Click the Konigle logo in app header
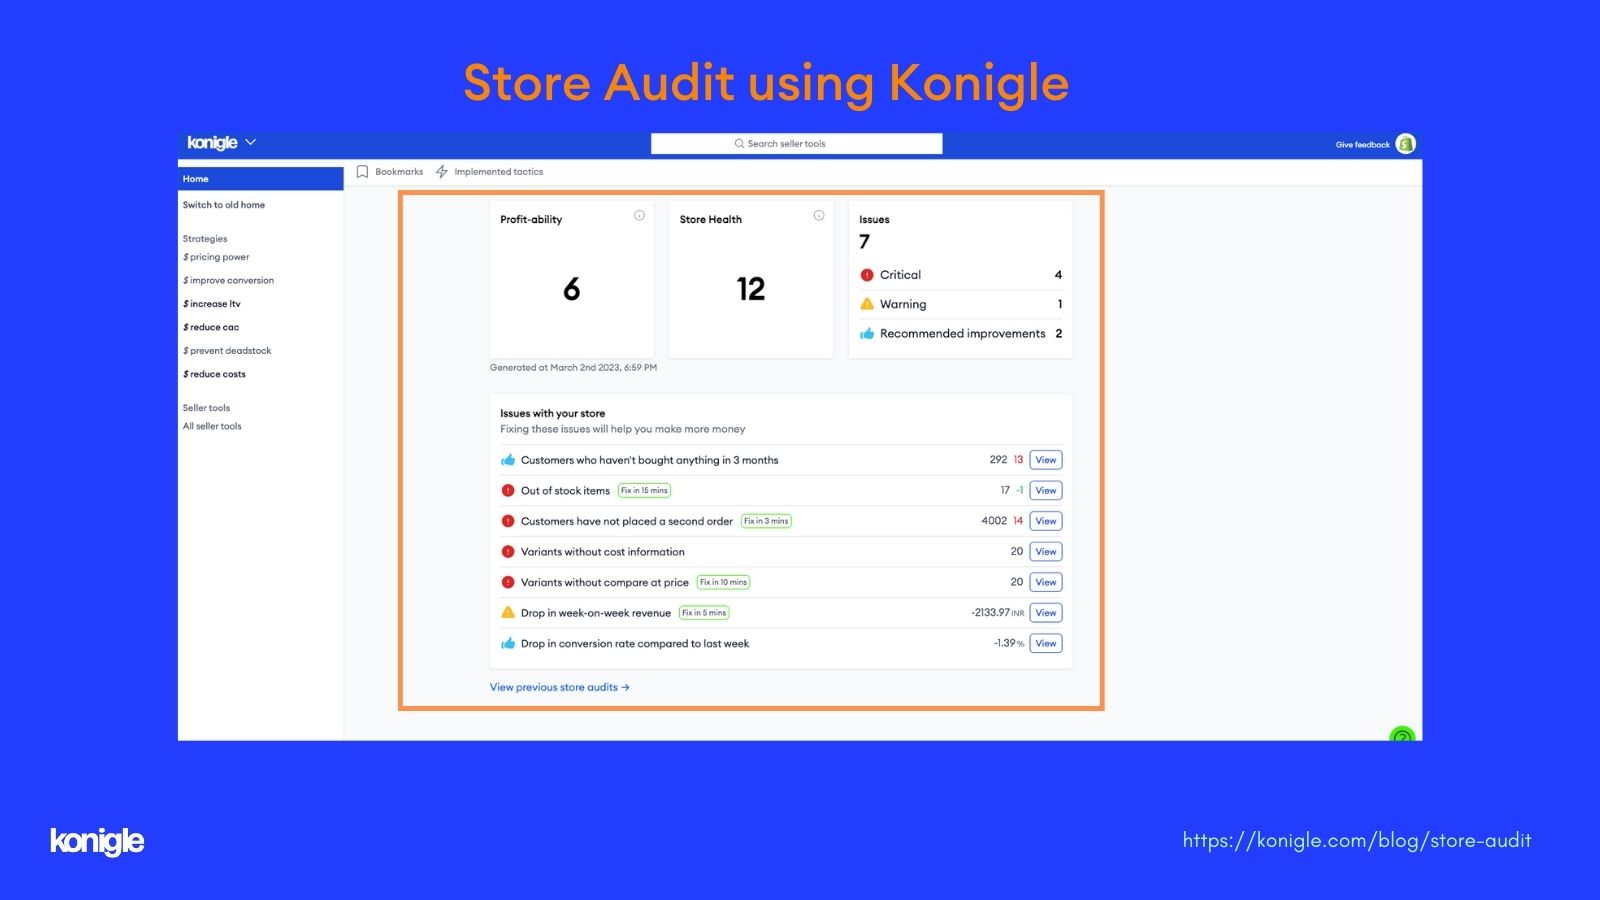1600x900 pixels. coord(212,143)
